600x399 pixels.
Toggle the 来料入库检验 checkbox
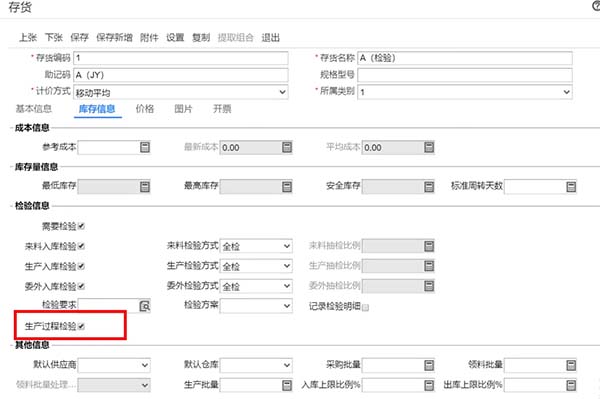pyautogui.click(x=81, y=246)
